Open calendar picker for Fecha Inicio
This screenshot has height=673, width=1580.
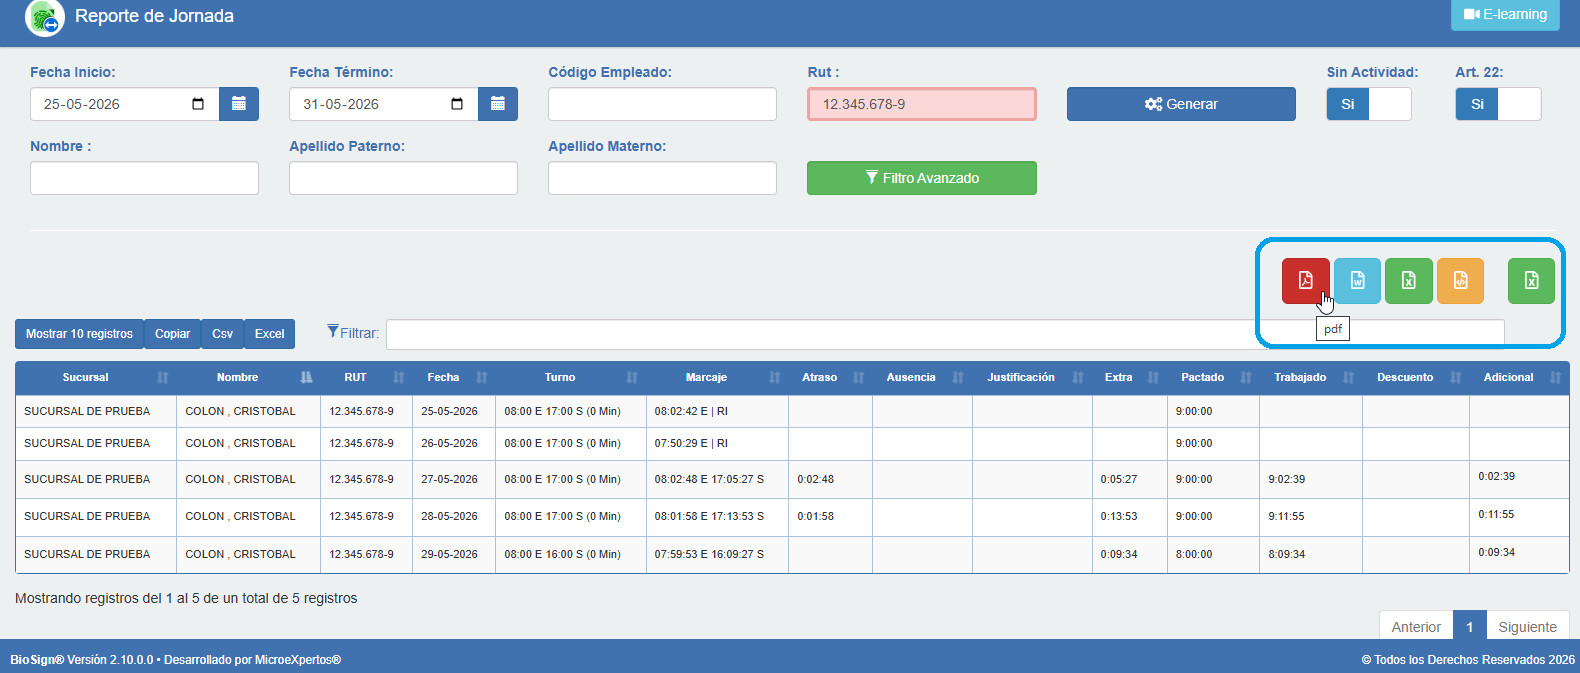pyautogui.click(x=239, y=104)
